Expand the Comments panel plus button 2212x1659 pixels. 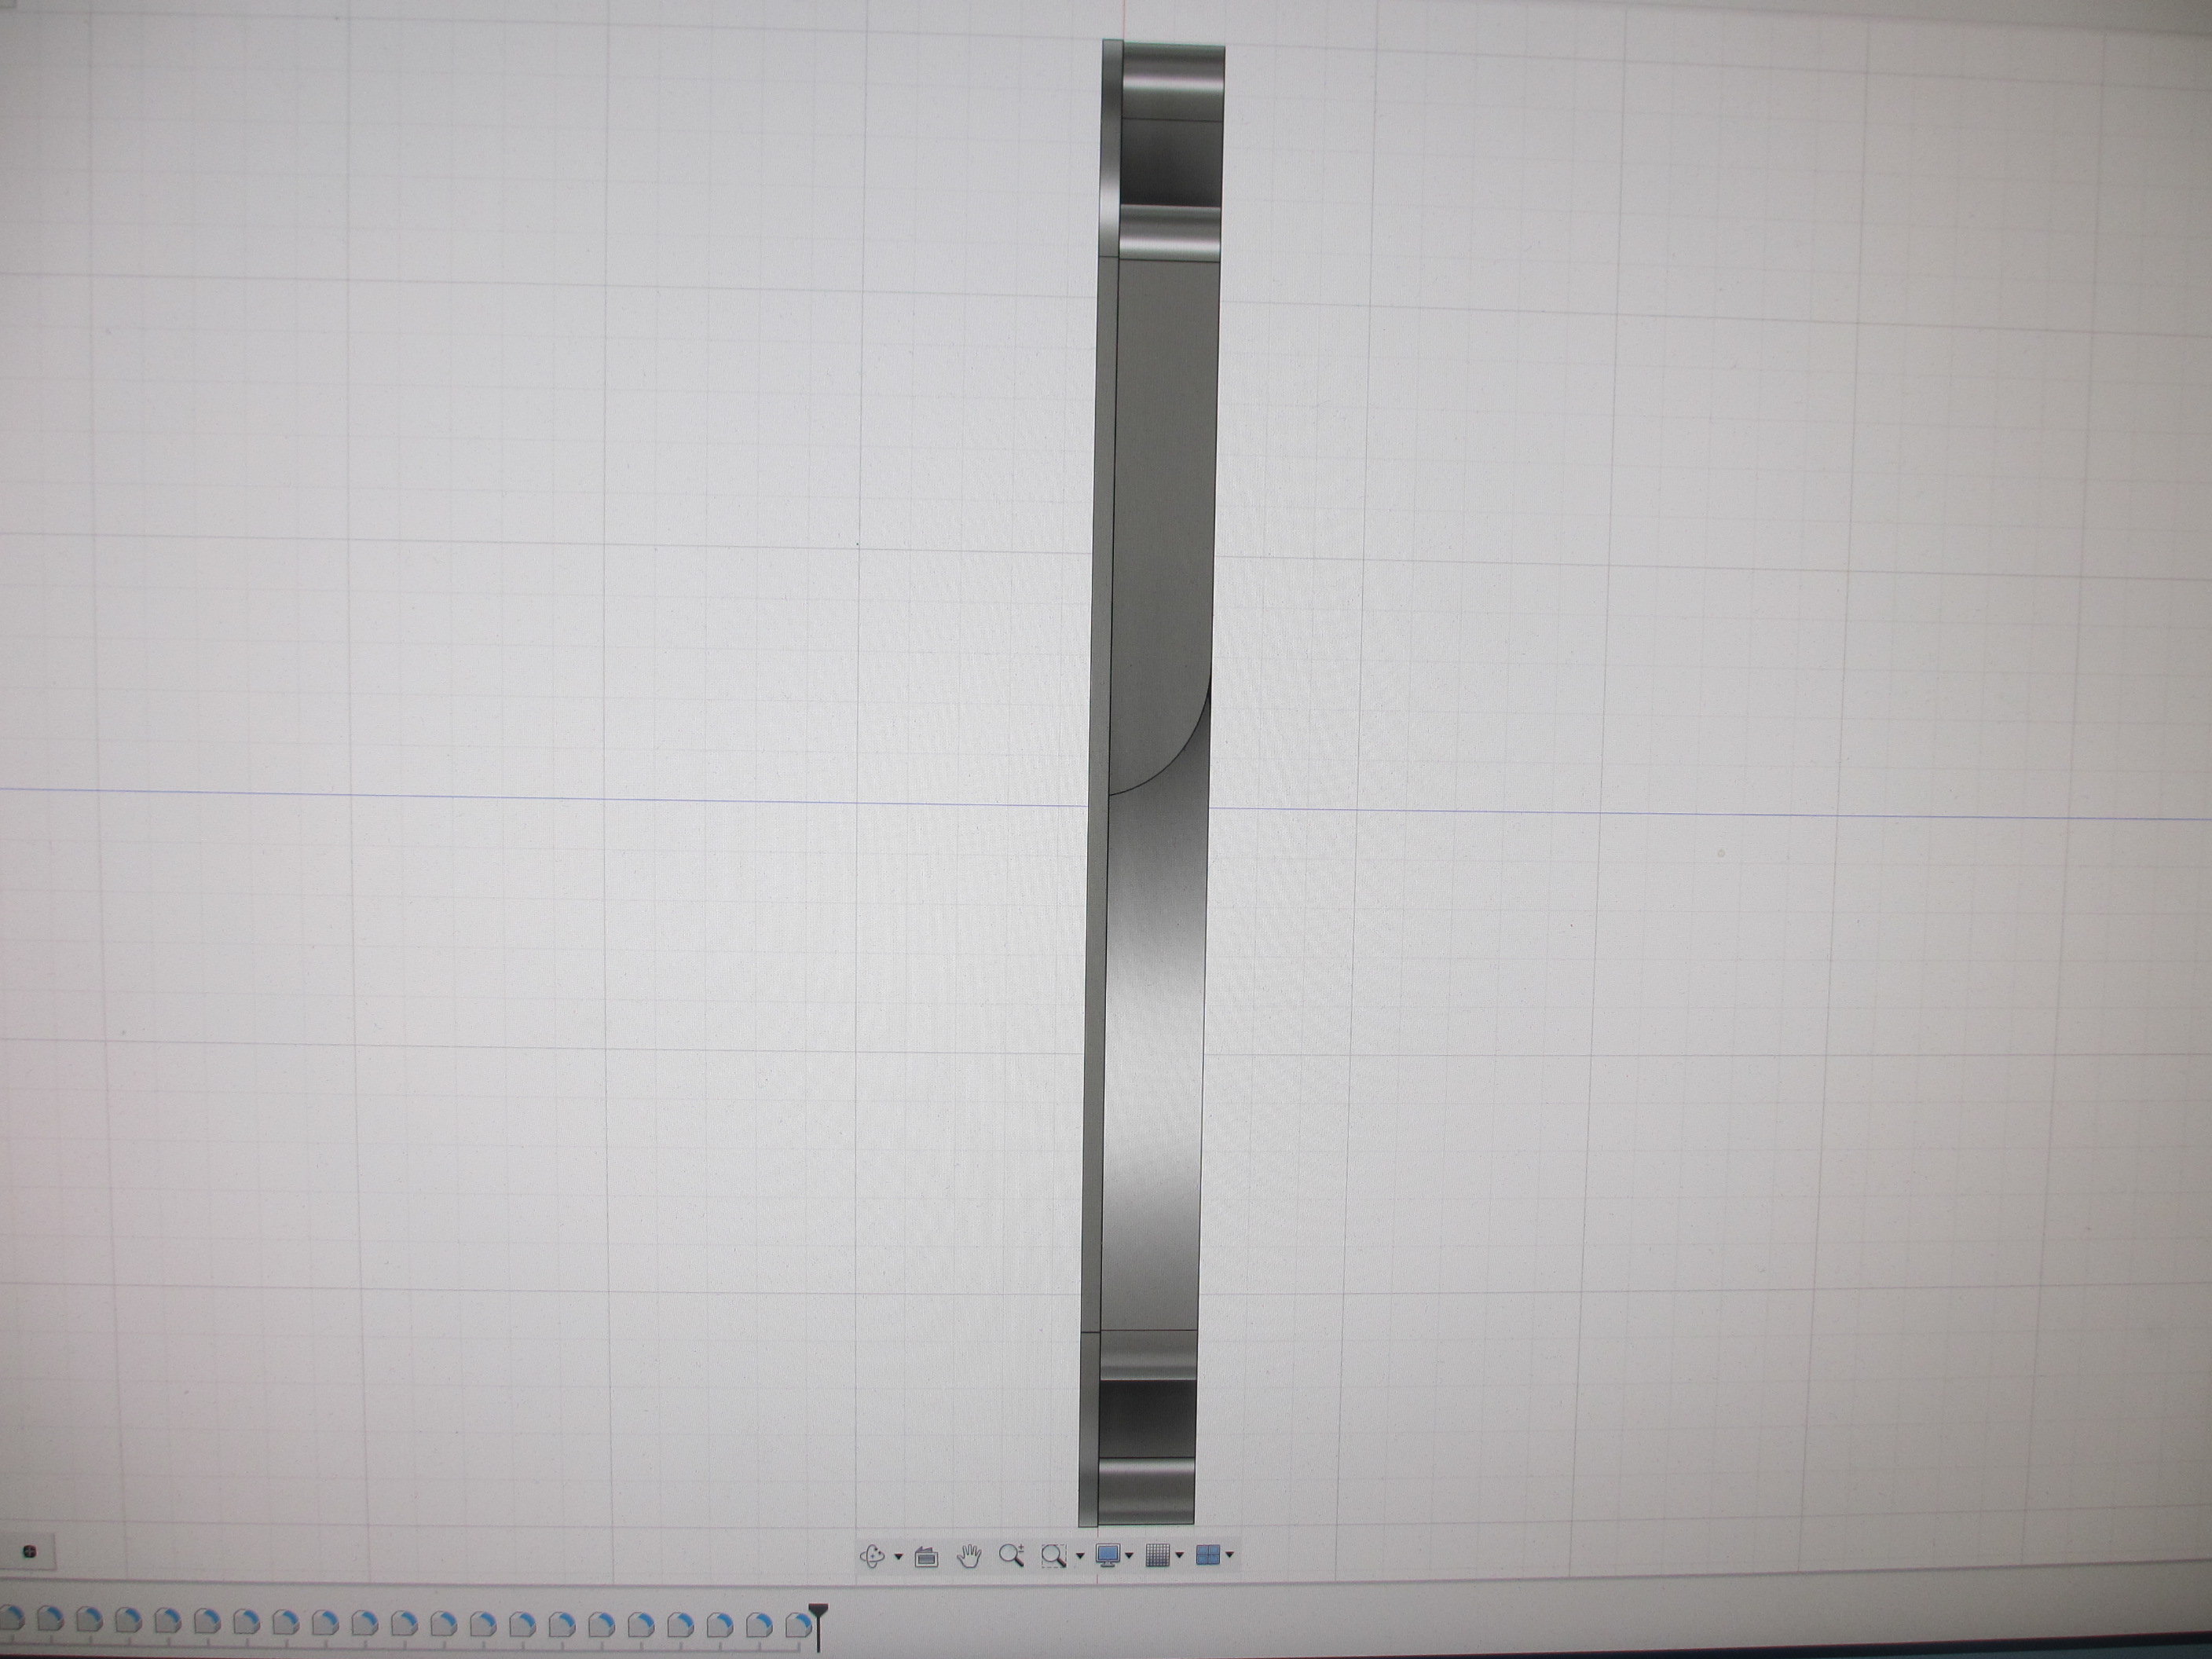point(29,1552)
